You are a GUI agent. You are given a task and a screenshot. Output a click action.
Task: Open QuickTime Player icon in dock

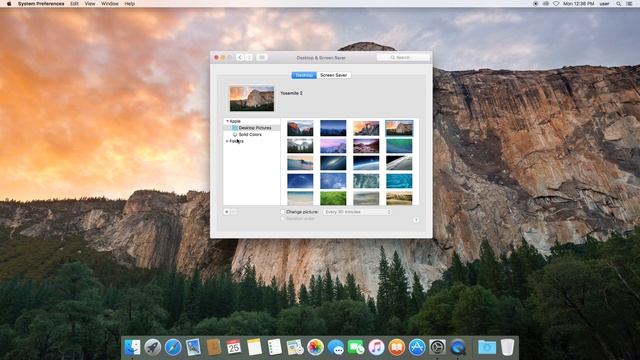(x=458, y=347)
